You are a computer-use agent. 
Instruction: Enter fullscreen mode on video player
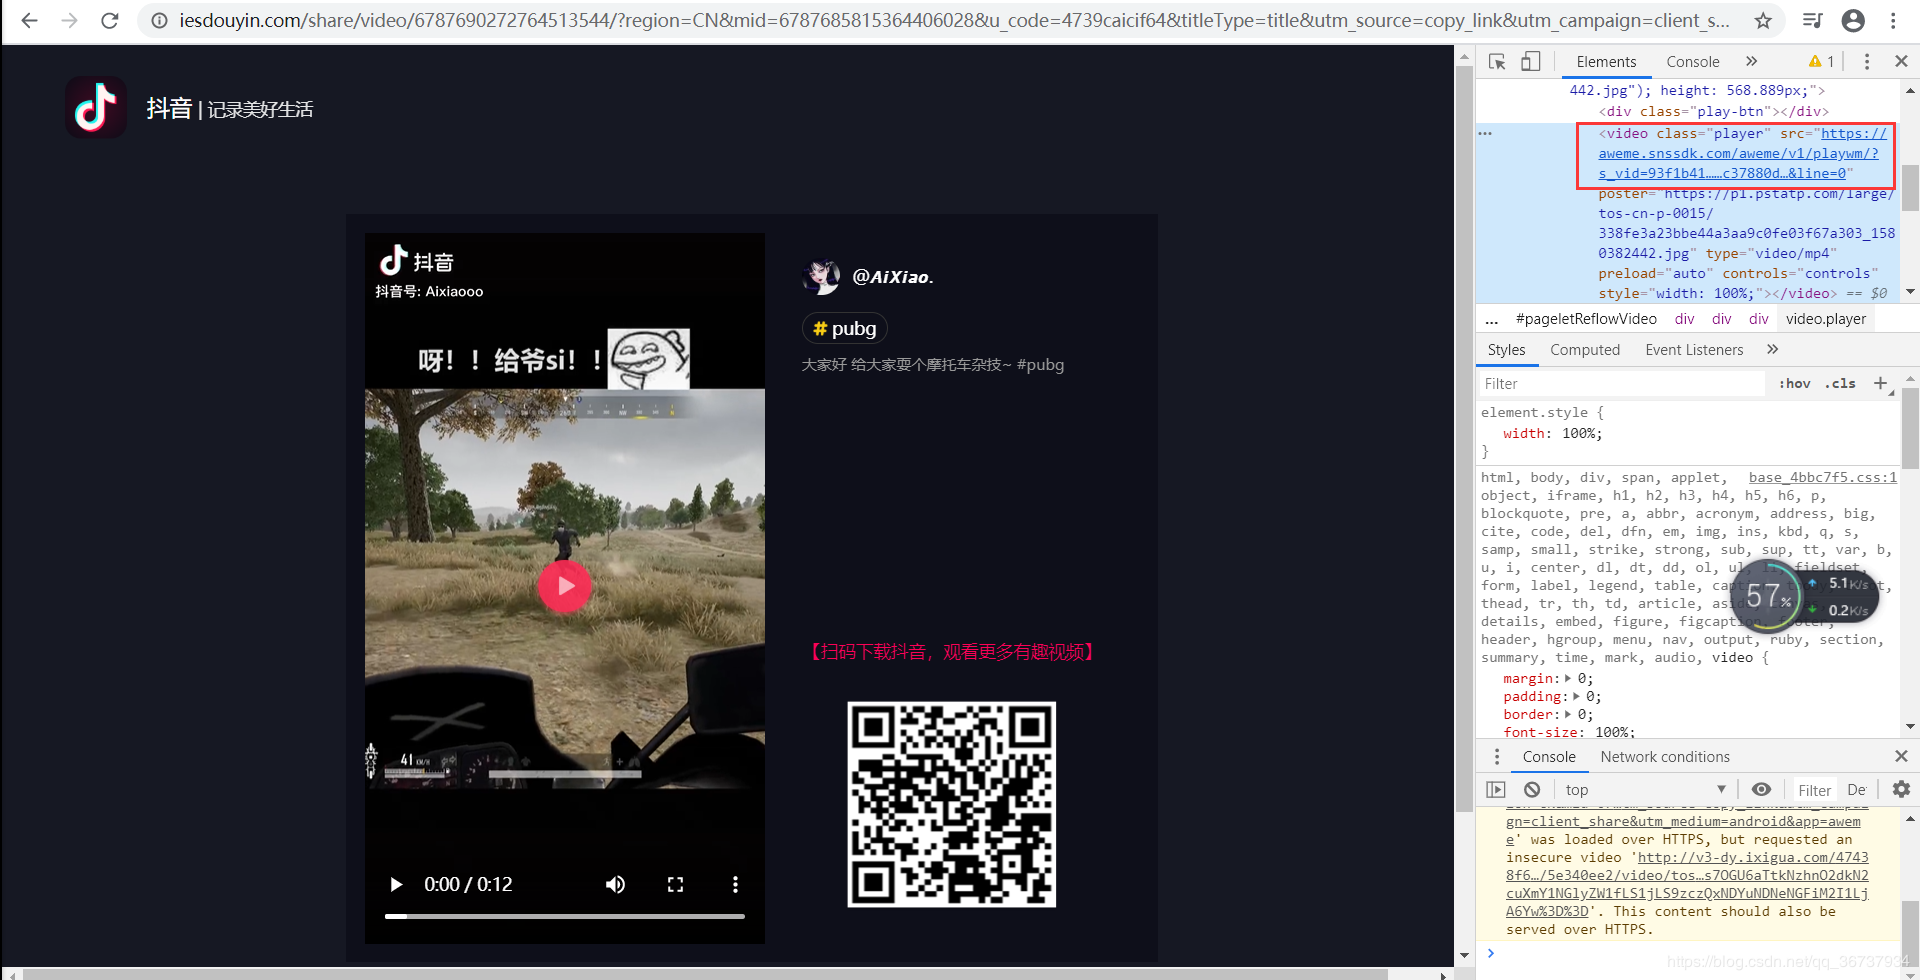click(675, 884)
